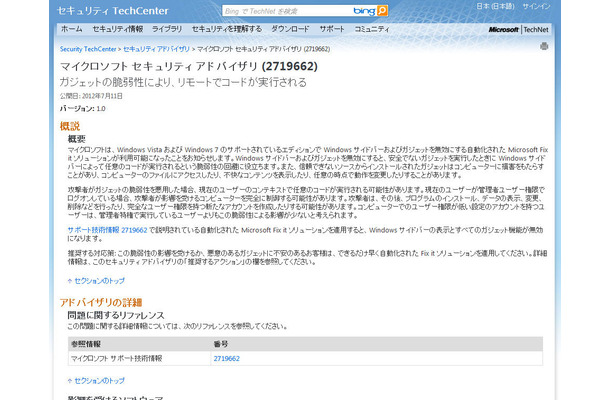Click the 参照情報 table header
The height and width of the screenshot is (400, 610).
pos(86,344)
